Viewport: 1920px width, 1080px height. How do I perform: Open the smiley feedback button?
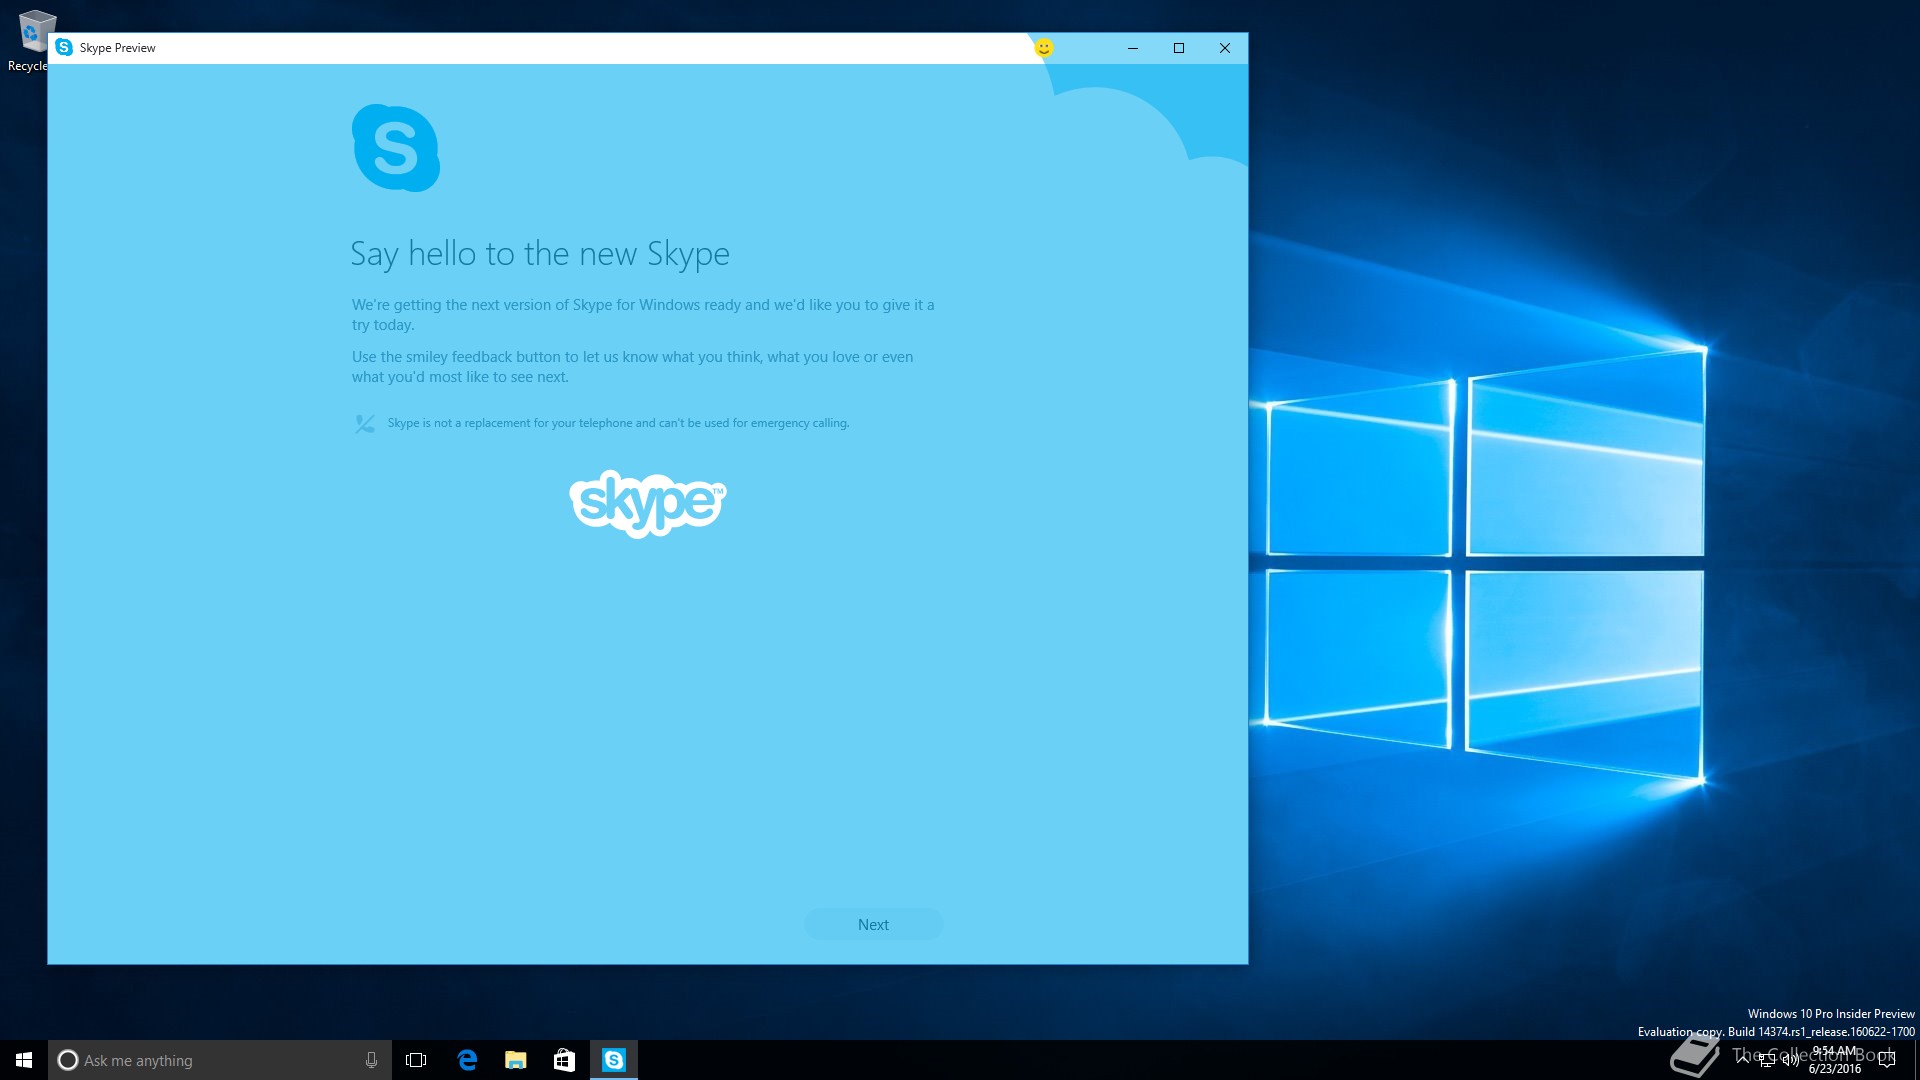click(x=1043, y=48)
